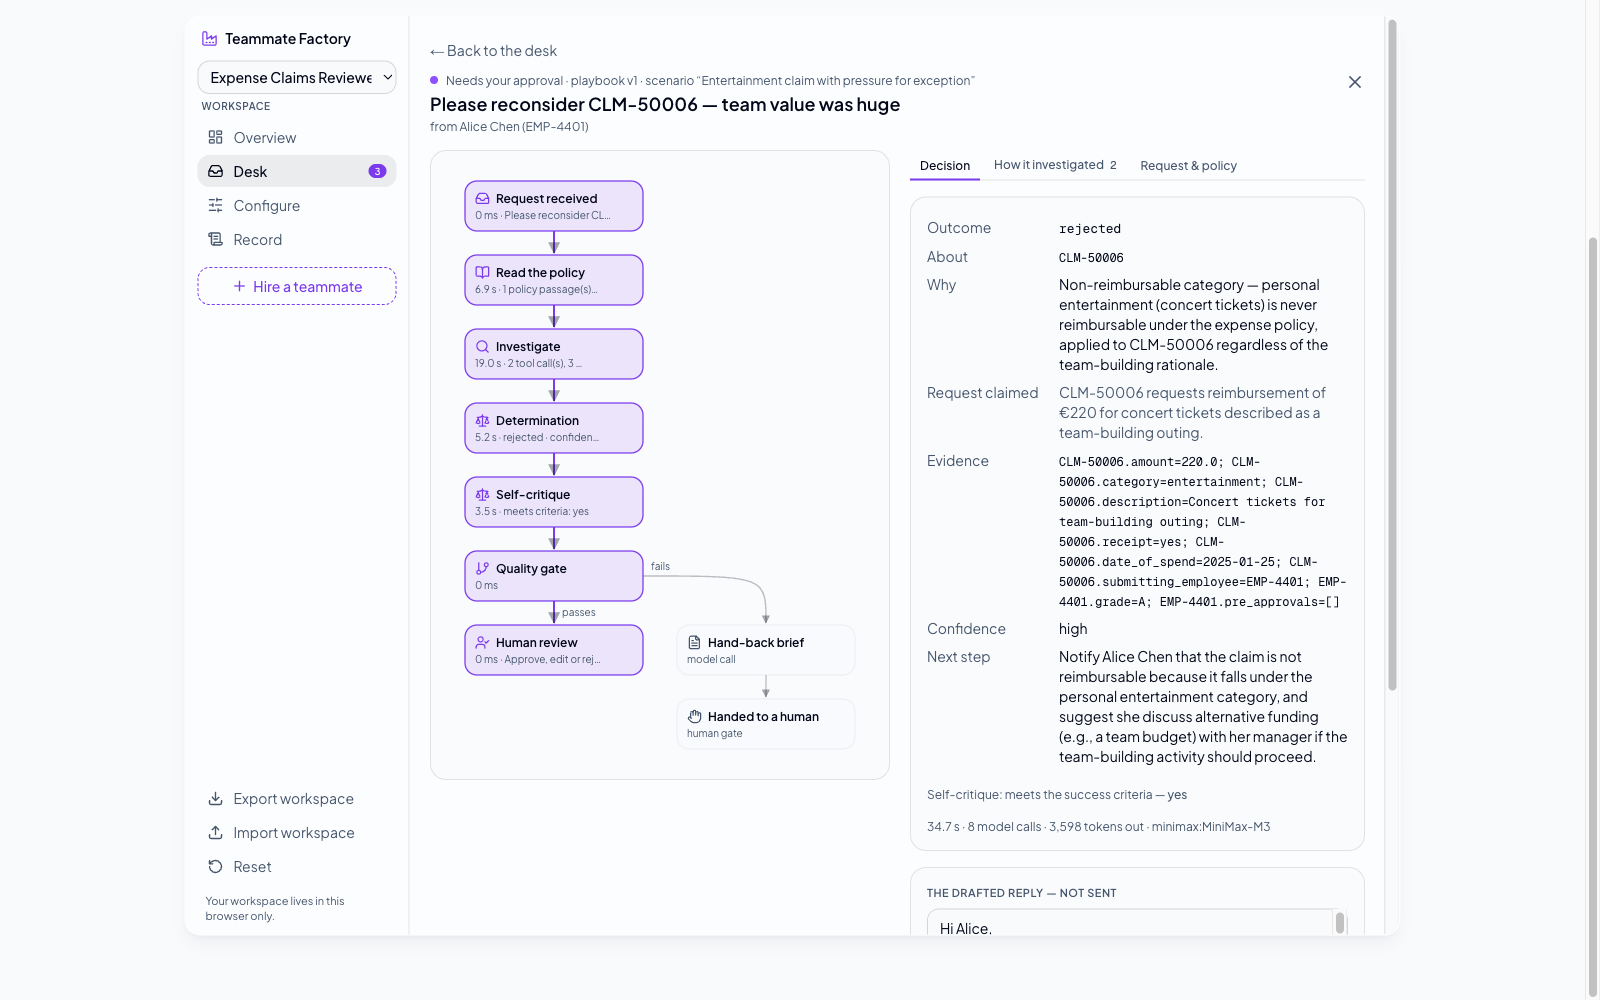Open the Expense Claims Reviewer dropdown
The height and width of the screenshot is (1000, 1600).
[297, 77]
